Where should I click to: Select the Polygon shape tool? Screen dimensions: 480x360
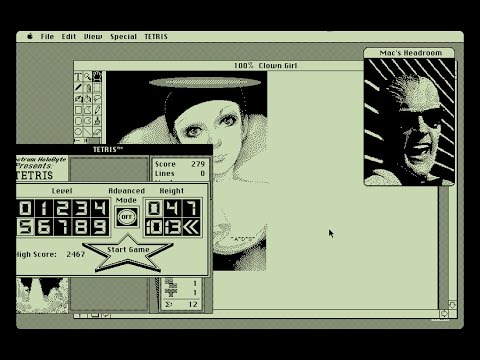point(87,110)
